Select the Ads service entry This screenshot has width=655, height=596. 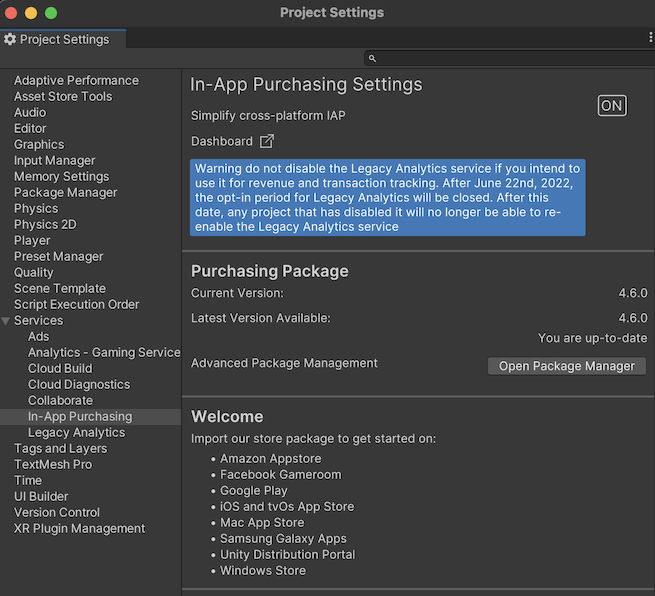click(x=38, y=337)
